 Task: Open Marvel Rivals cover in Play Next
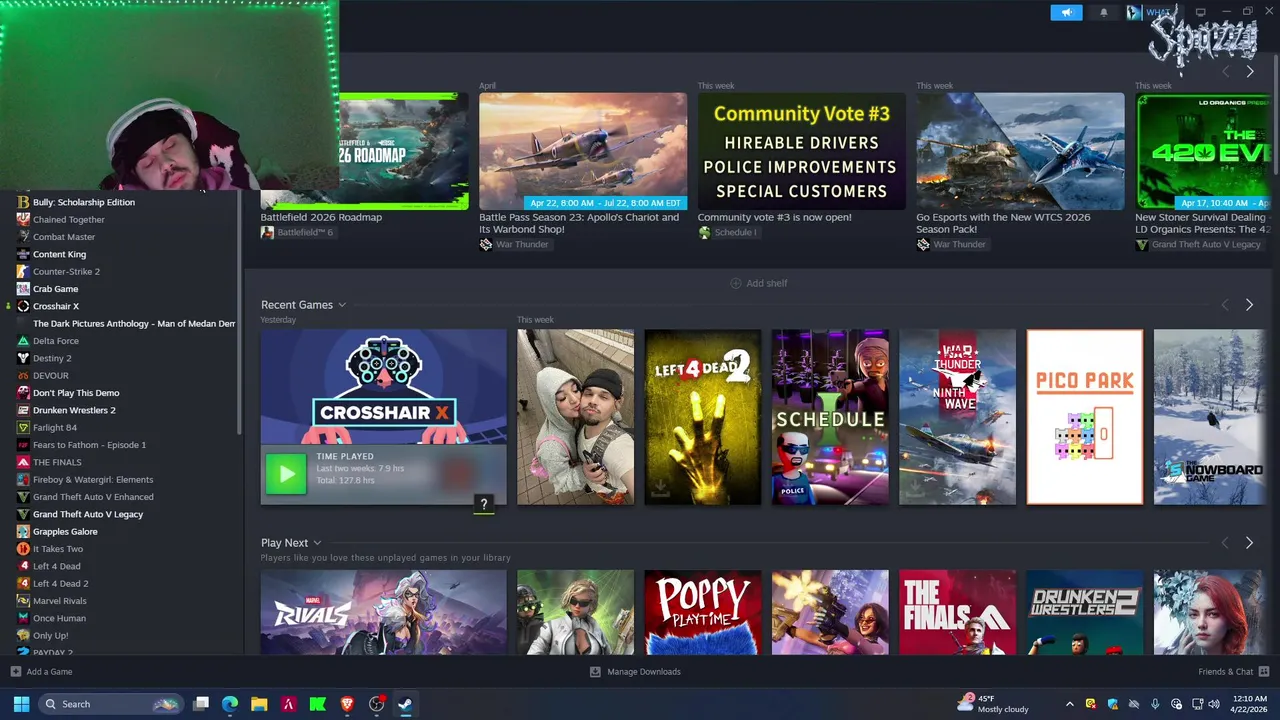pos(384,612)
